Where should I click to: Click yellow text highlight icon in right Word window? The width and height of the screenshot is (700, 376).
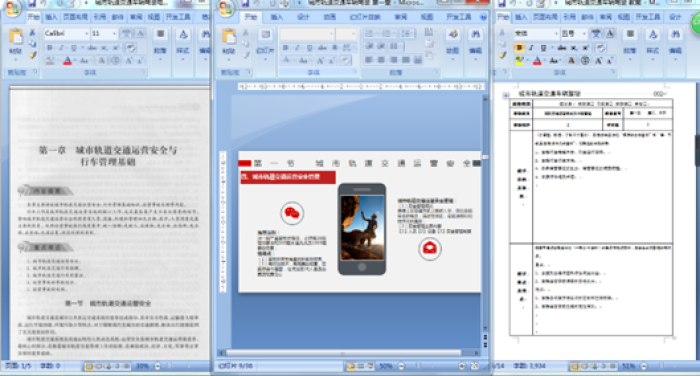pos(519,61)
